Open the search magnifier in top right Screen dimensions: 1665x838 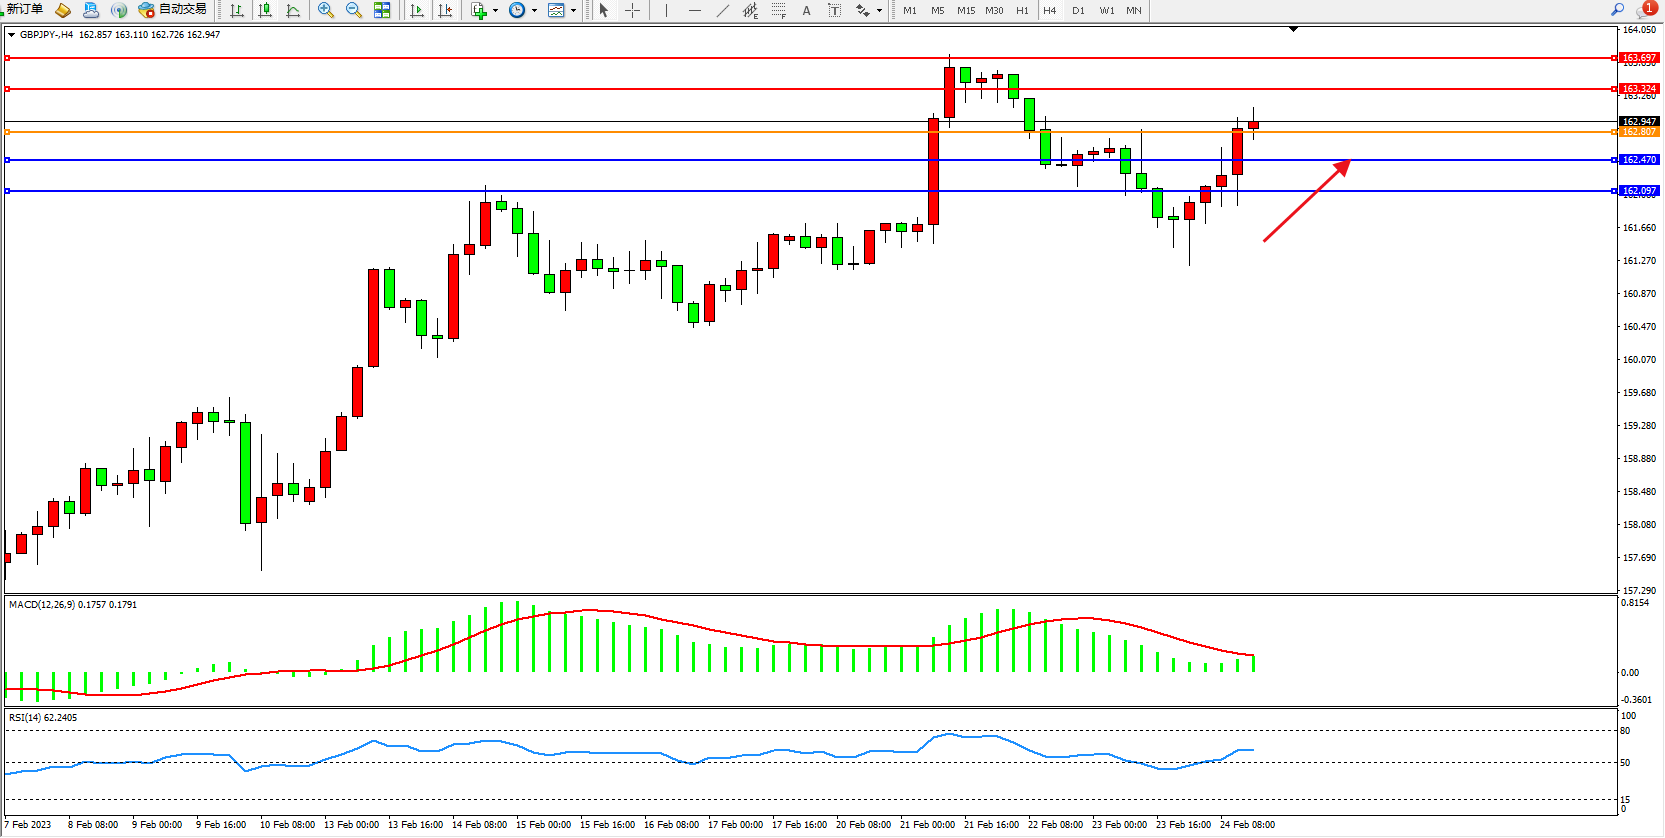pyautogui.click(x=1617, y=9)
